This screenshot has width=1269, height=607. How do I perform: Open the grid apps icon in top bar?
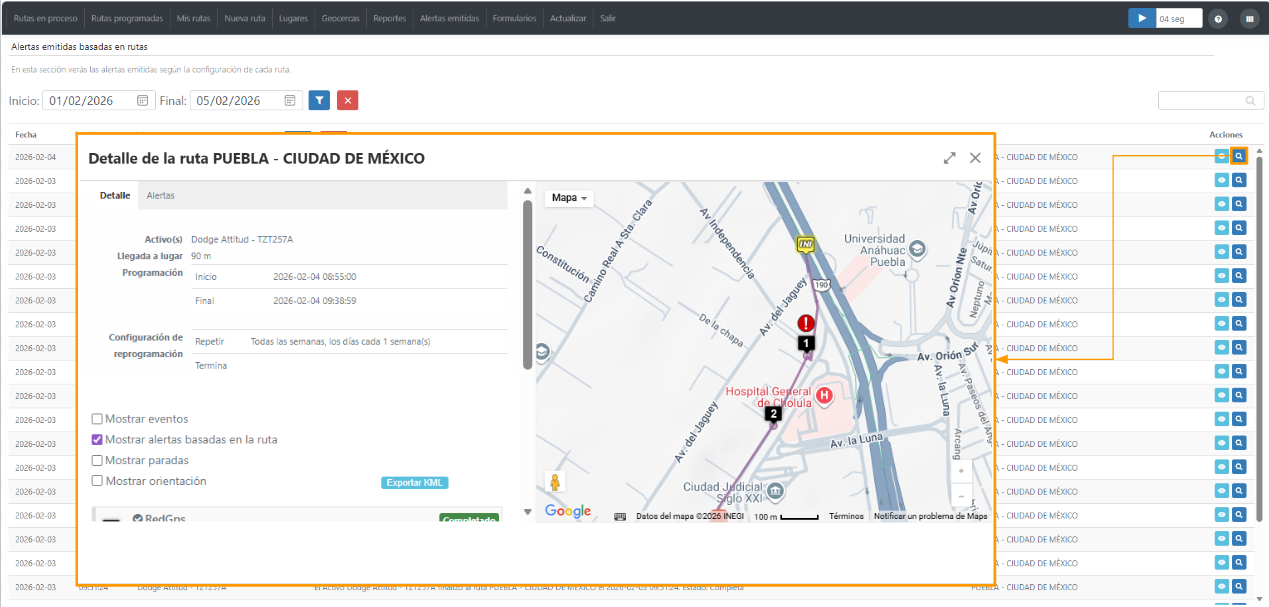(1249, 18)
